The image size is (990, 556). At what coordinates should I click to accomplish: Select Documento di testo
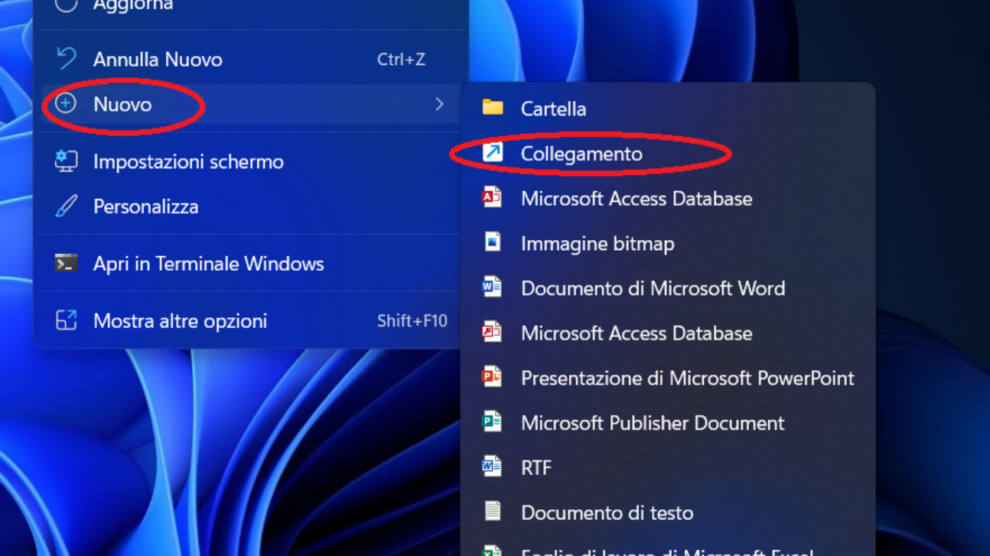(606, 513)
